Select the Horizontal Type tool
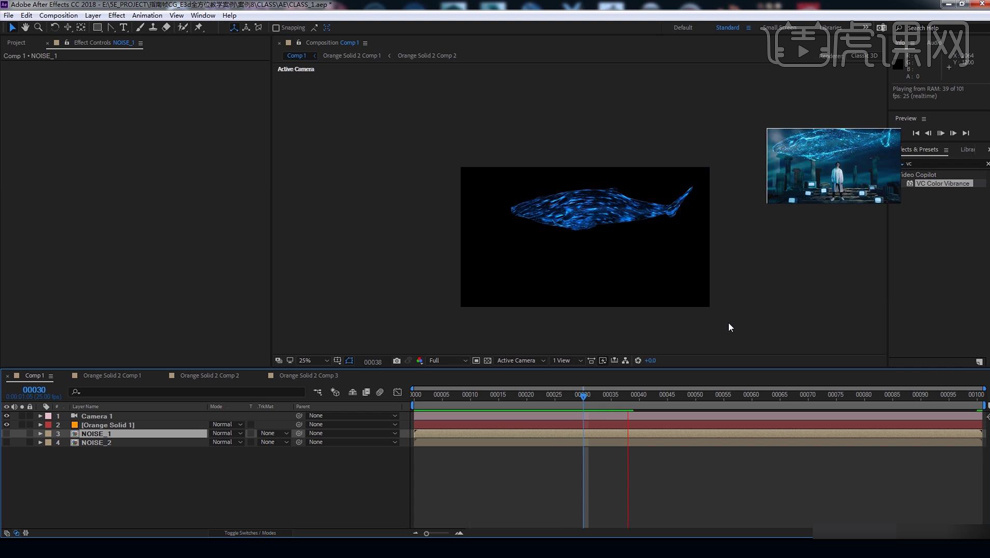This screenshot has height=558, width=990. 124,28
